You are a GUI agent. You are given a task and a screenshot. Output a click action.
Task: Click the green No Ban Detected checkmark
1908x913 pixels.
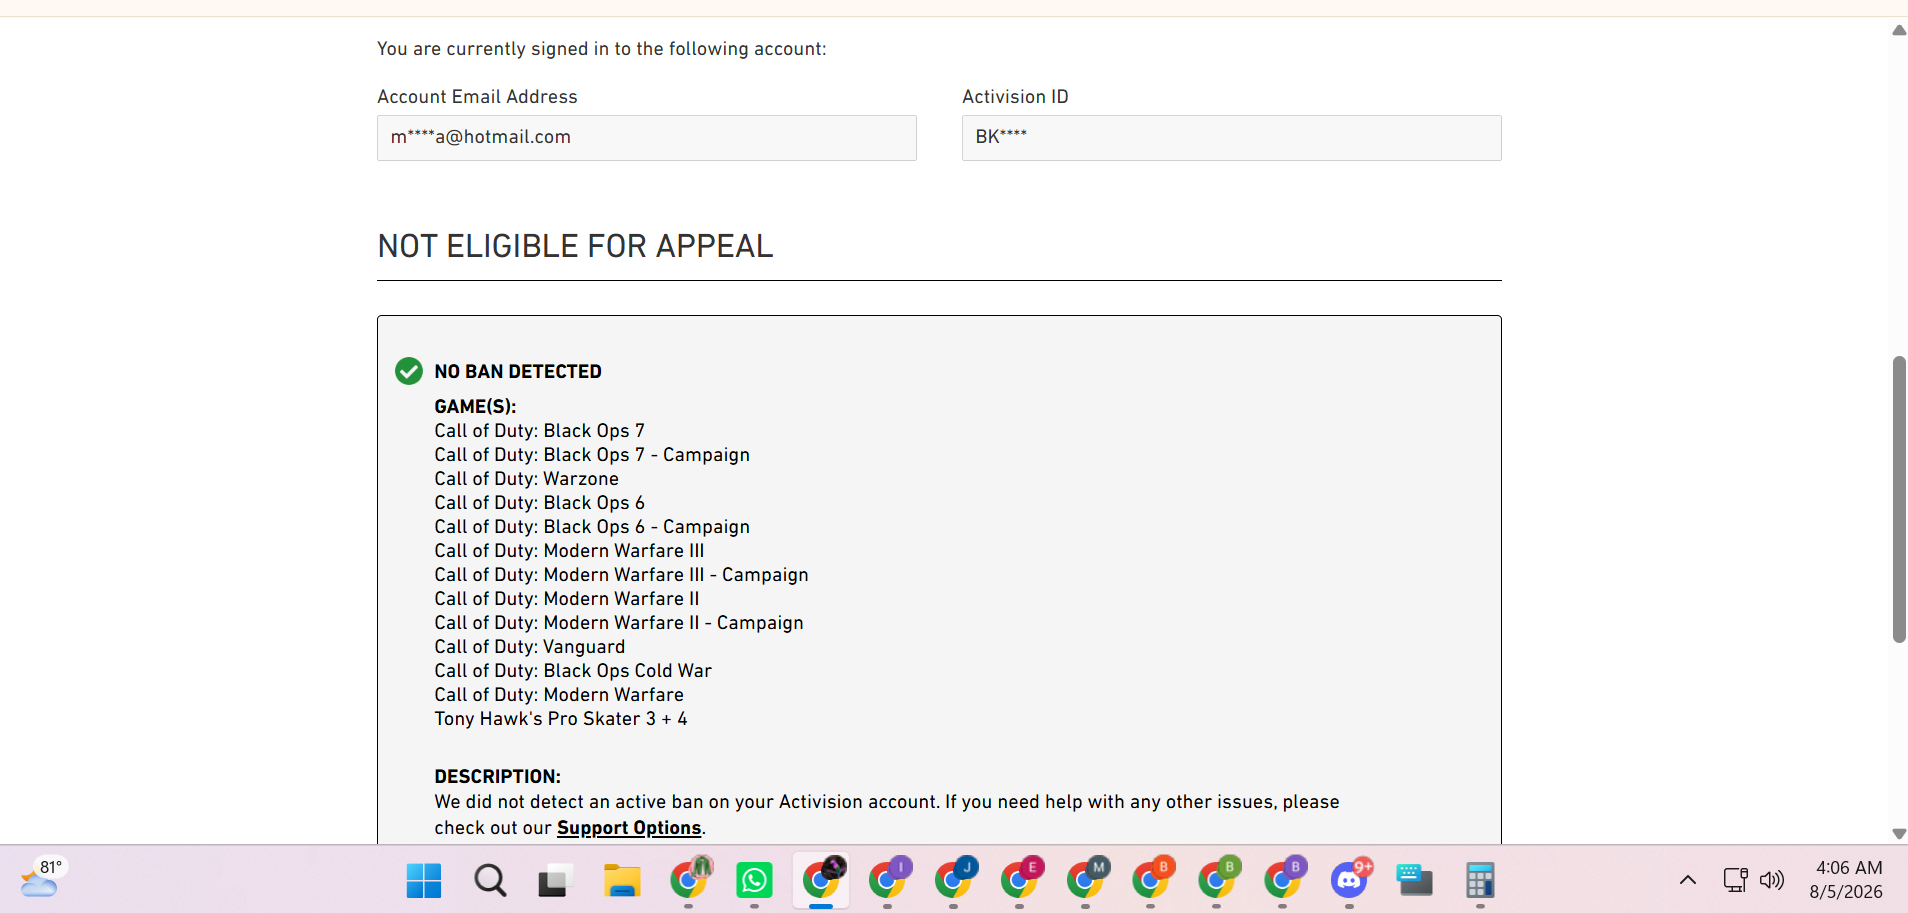409,371
